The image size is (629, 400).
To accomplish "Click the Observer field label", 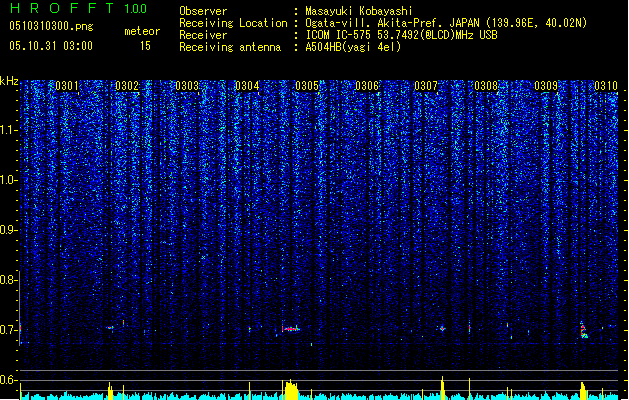I will [203, 11].
